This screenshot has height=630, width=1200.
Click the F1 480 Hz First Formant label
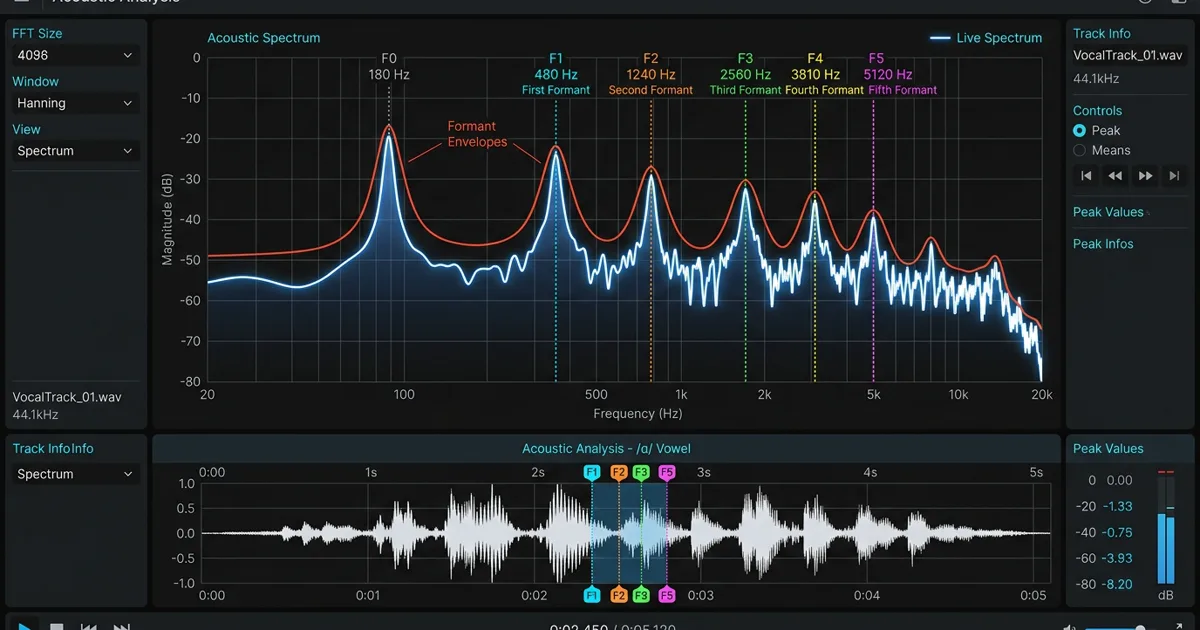click(x=556, y=74)
